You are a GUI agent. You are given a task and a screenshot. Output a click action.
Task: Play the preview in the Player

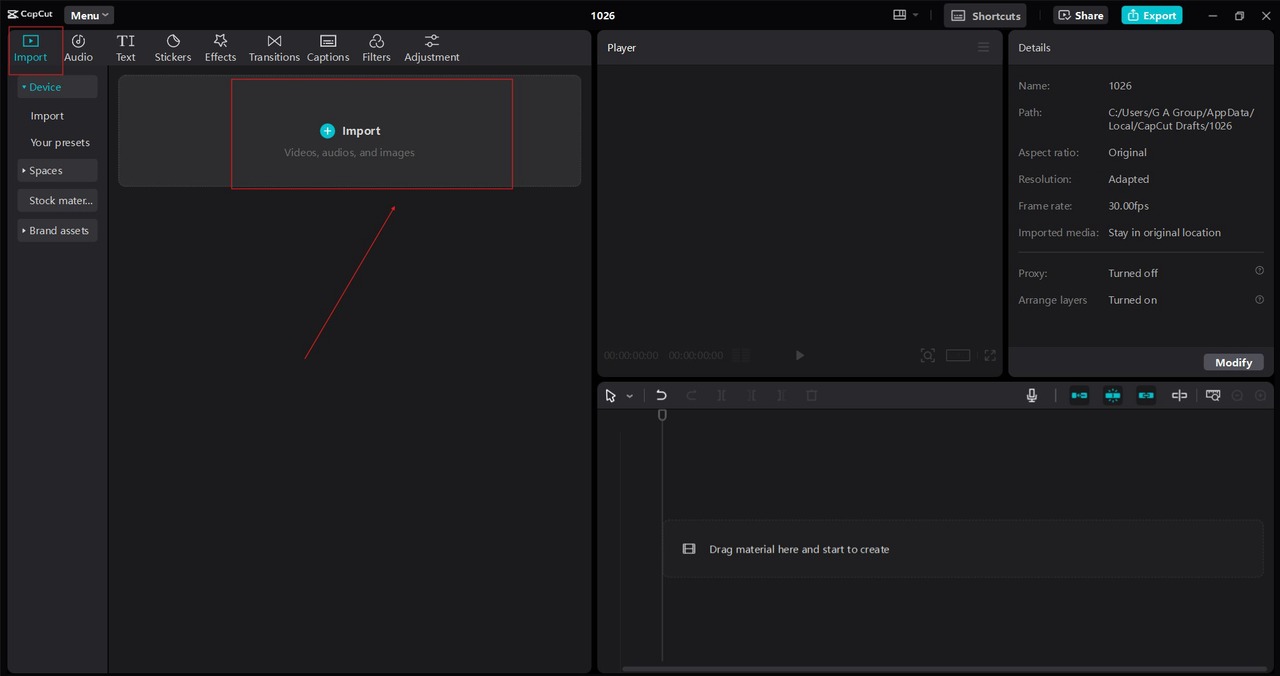[799, 355]
